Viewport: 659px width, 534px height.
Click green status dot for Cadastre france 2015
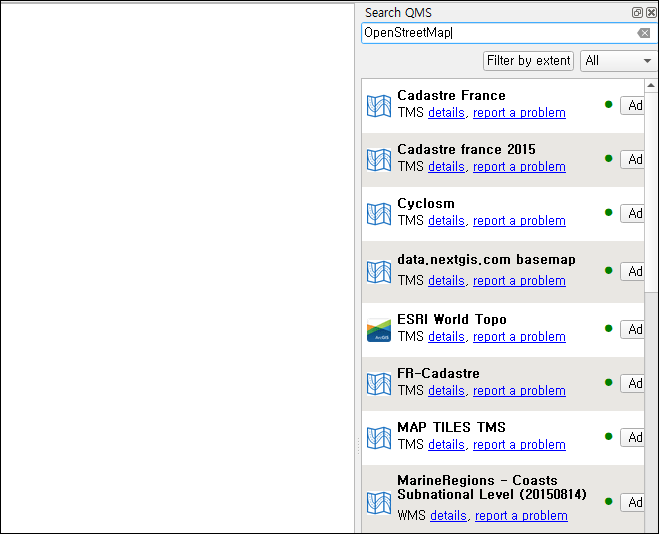pyautogui.click(x=608, y=158)
